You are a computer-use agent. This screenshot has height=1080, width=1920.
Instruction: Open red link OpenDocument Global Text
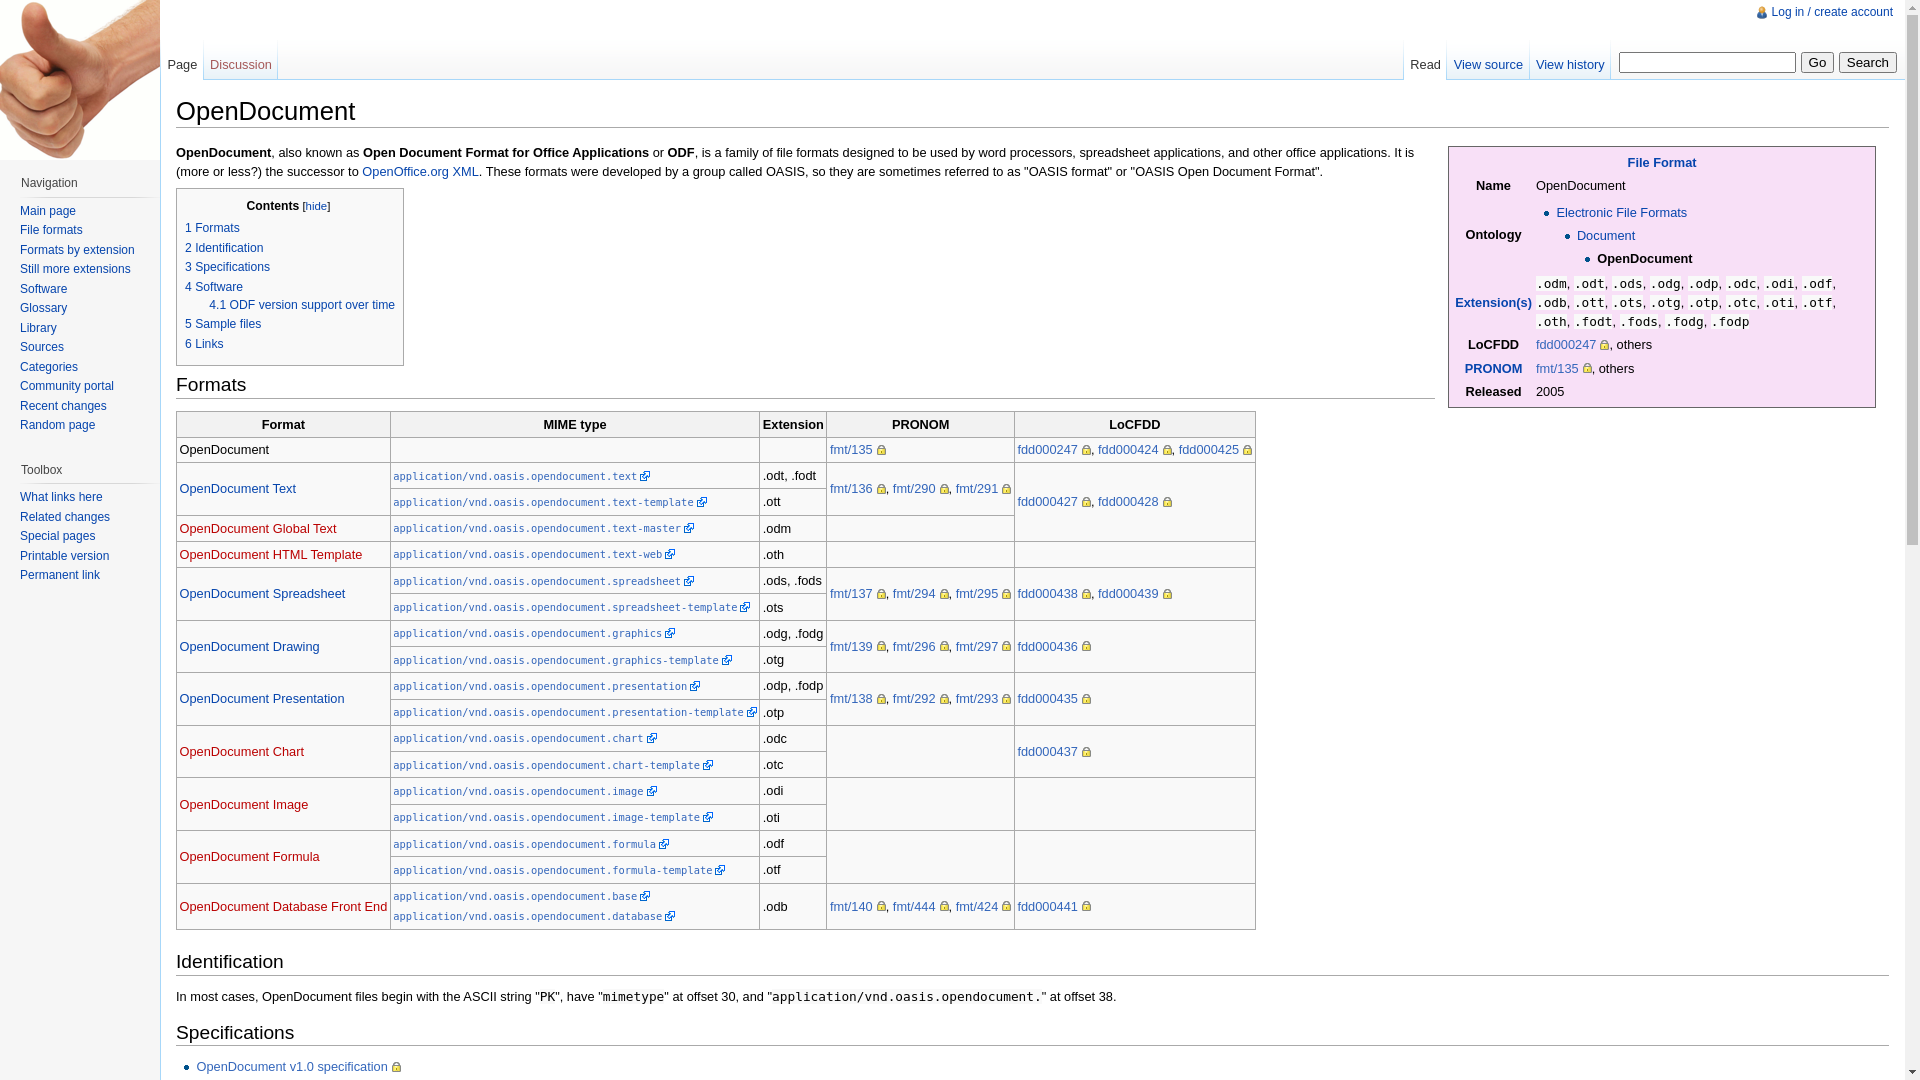[x=258, y=529]
